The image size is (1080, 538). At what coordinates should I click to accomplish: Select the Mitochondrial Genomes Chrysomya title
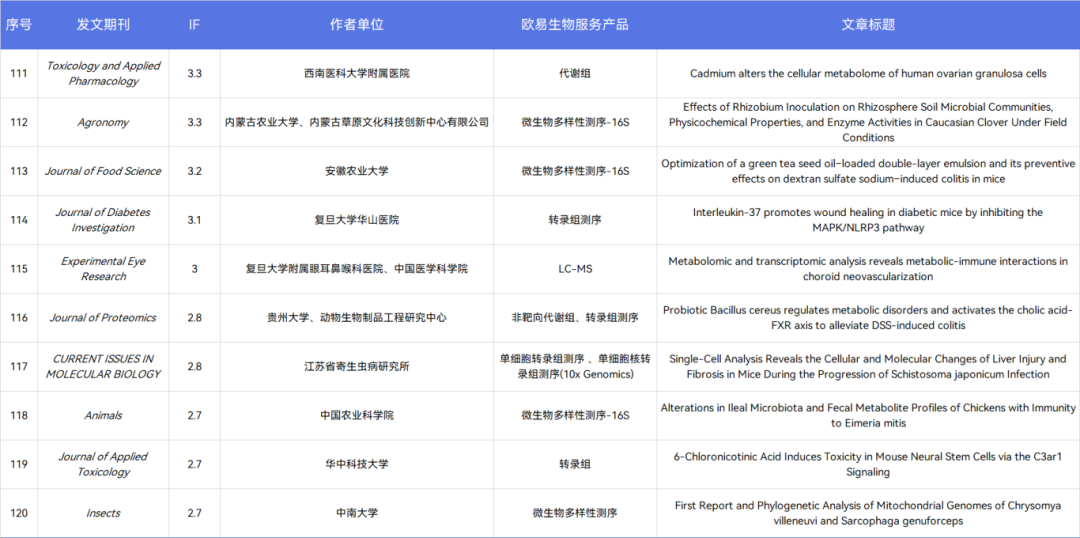coord(869,513)
